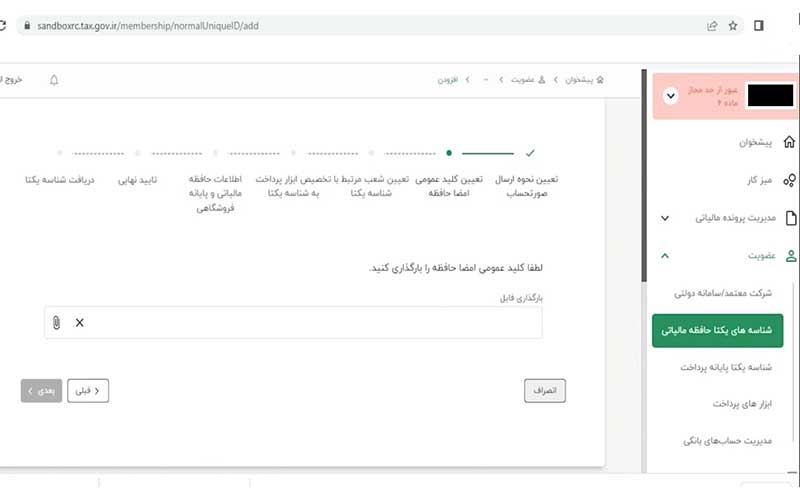The image size is (800, 500).
Task: Click the میز کار sidebar icon
Action: pyautogui.click(x=789, y=180)
